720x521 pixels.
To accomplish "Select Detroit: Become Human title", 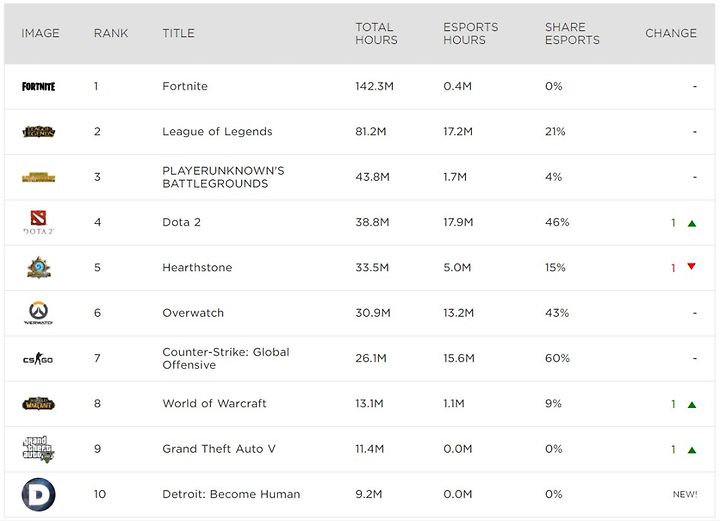I will pyautogui.click(x=231, y=494).
